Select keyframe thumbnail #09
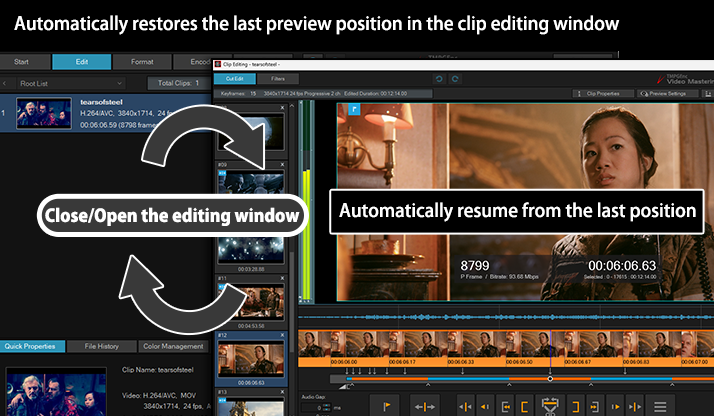This screenshot has height=416, width=714. pos(251,182)
